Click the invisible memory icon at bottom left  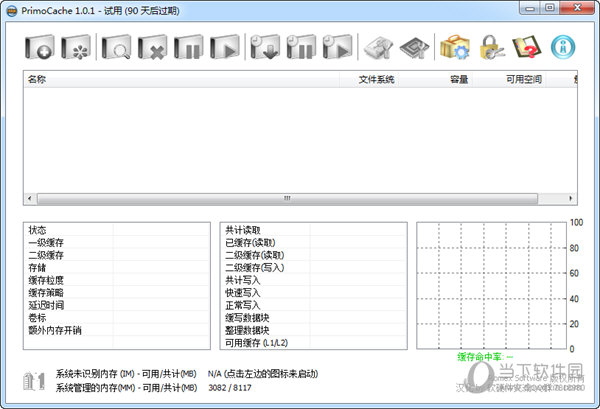click(x=34, y=381)
